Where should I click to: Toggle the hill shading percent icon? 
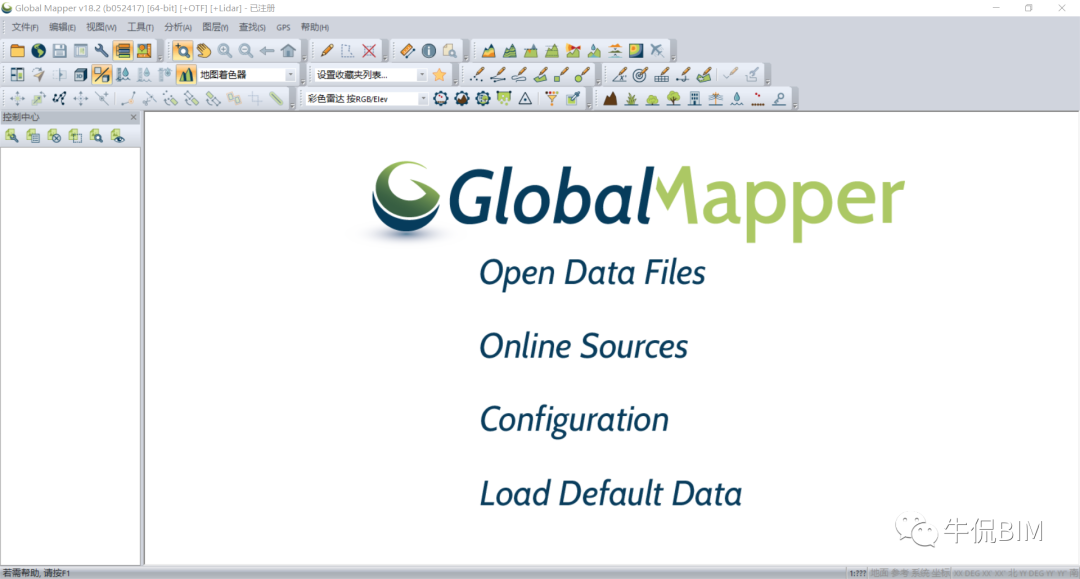(x=102, y=74)
